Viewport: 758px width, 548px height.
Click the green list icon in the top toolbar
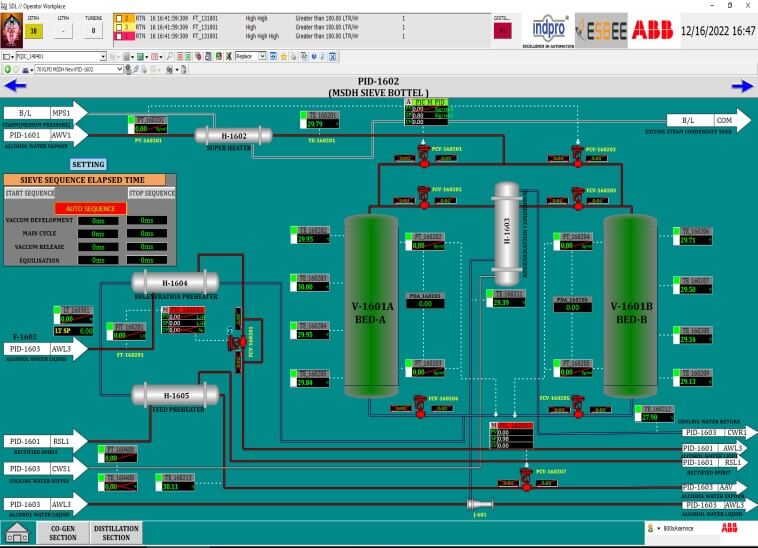(x=188, y=57)
